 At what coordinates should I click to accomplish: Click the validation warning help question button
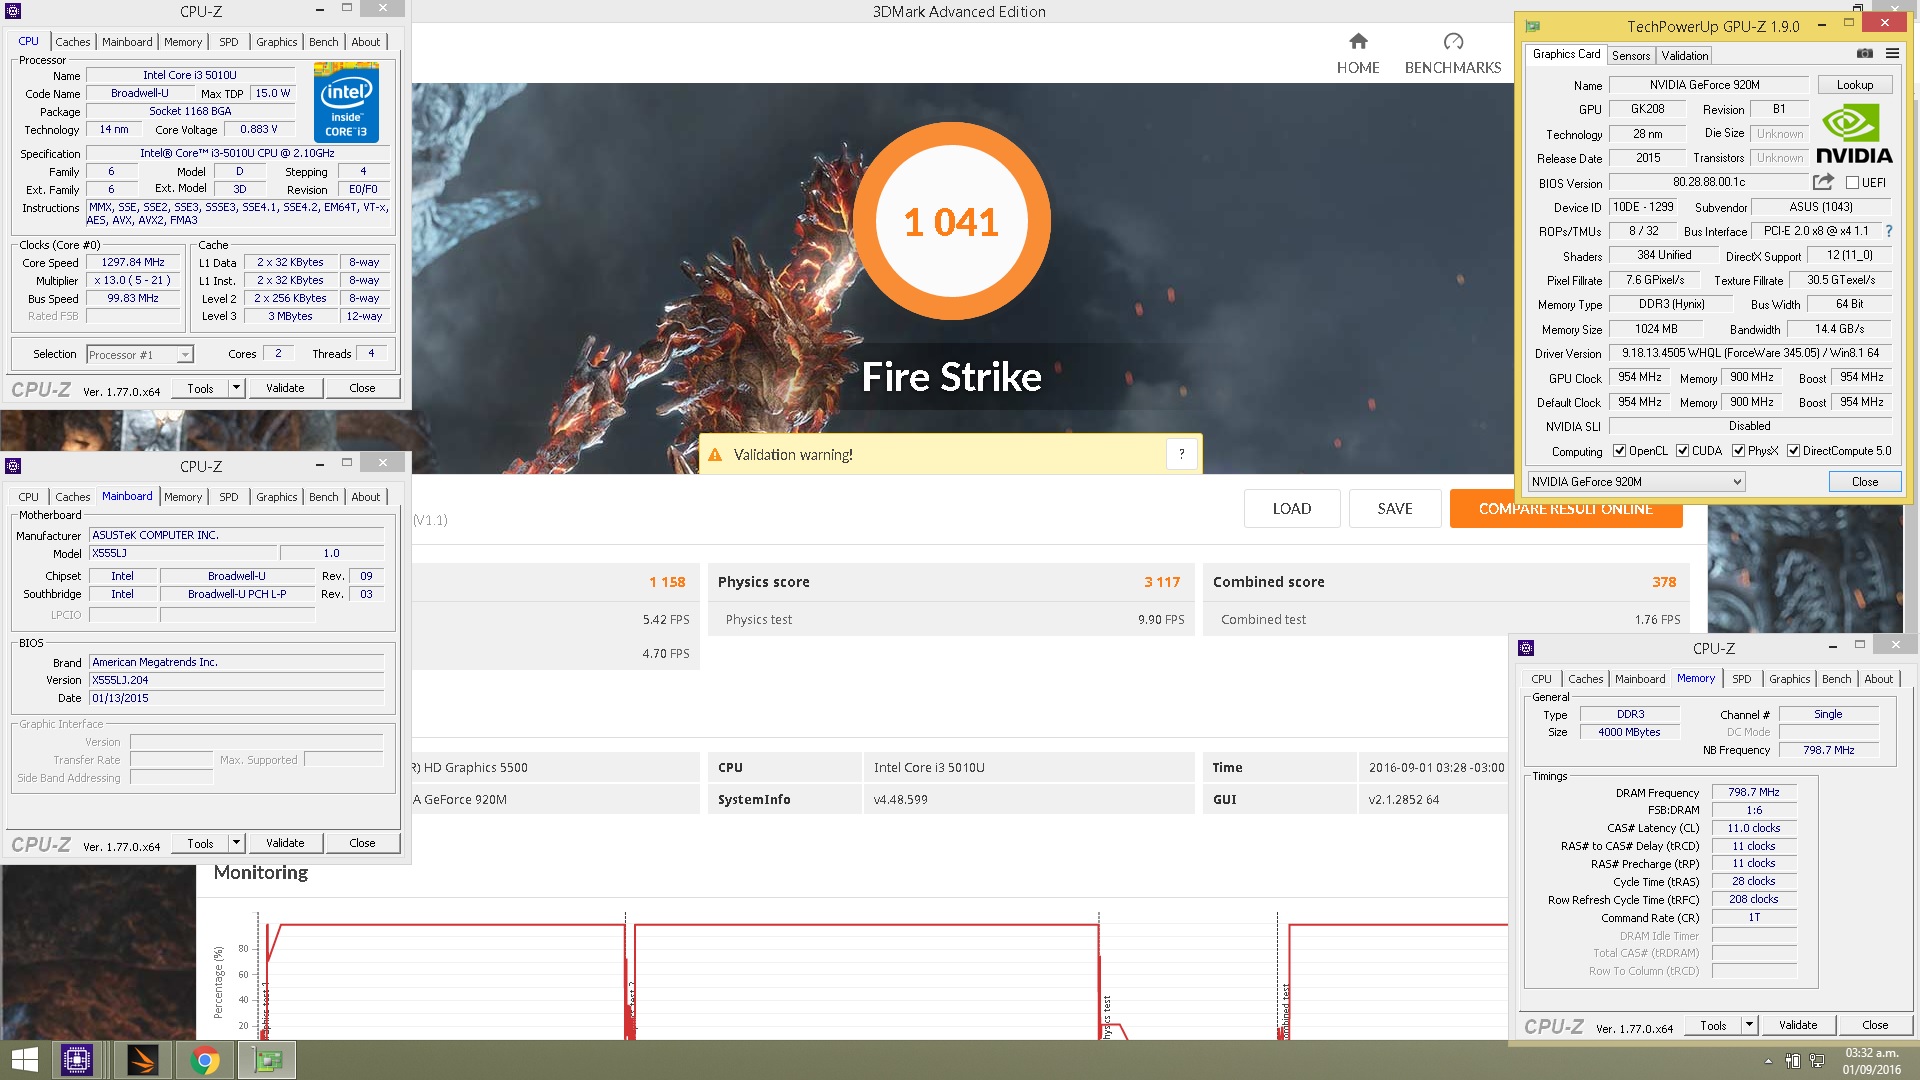[1181, 454]
